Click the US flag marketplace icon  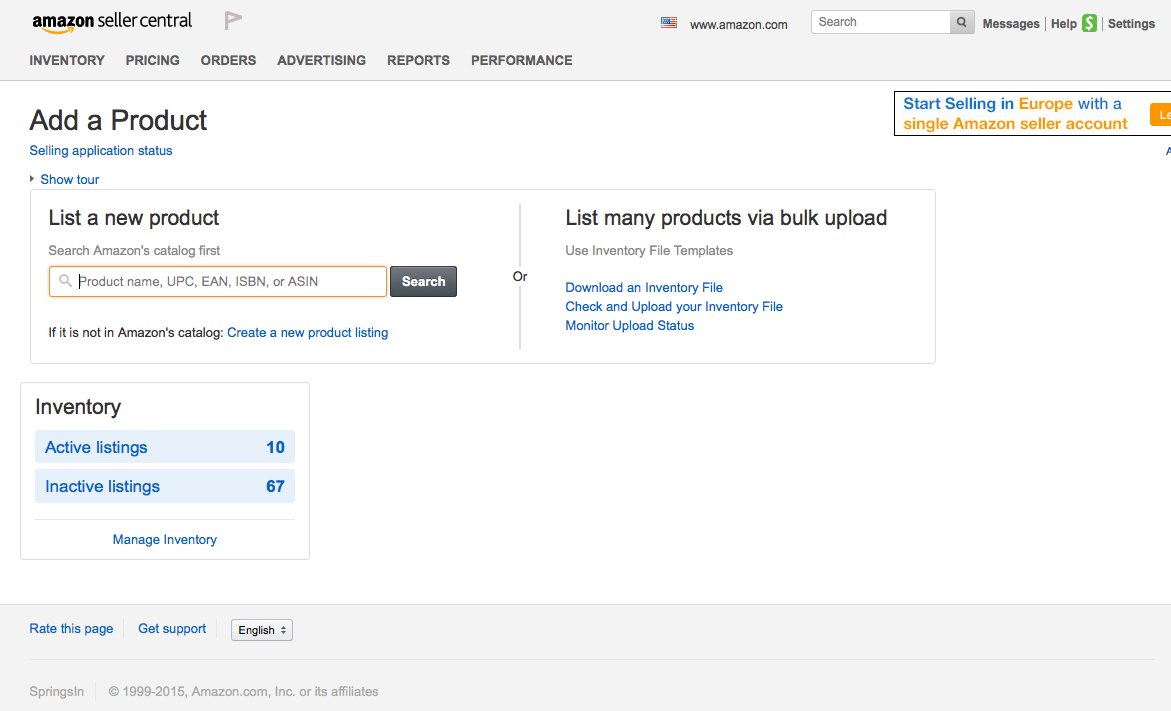[668, 22]
